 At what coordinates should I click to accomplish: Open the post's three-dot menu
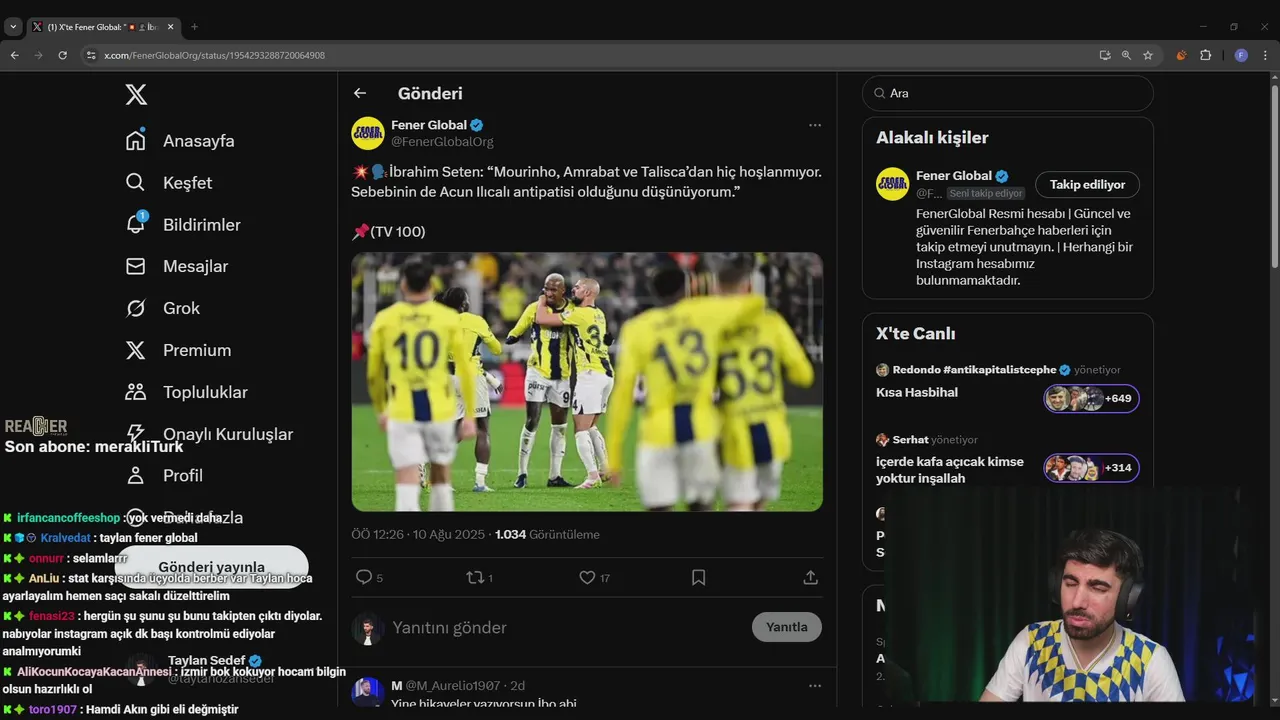815,125
